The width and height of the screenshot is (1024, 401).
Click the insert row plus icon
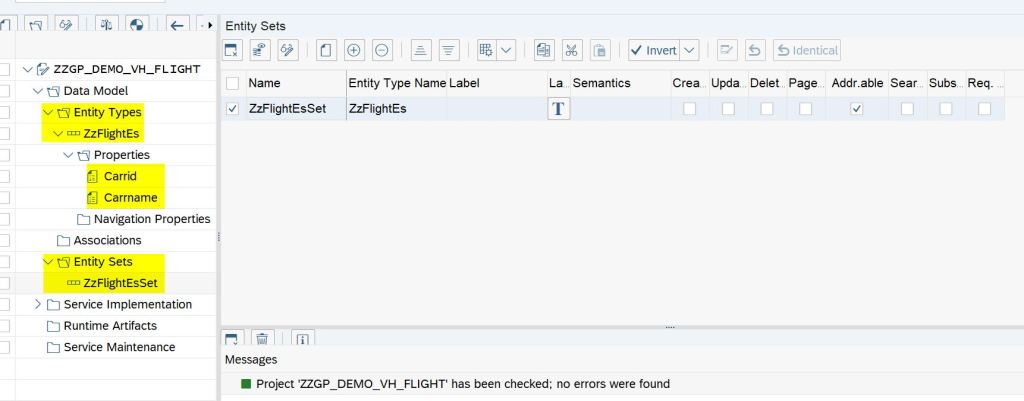click(x=354, y=50)
